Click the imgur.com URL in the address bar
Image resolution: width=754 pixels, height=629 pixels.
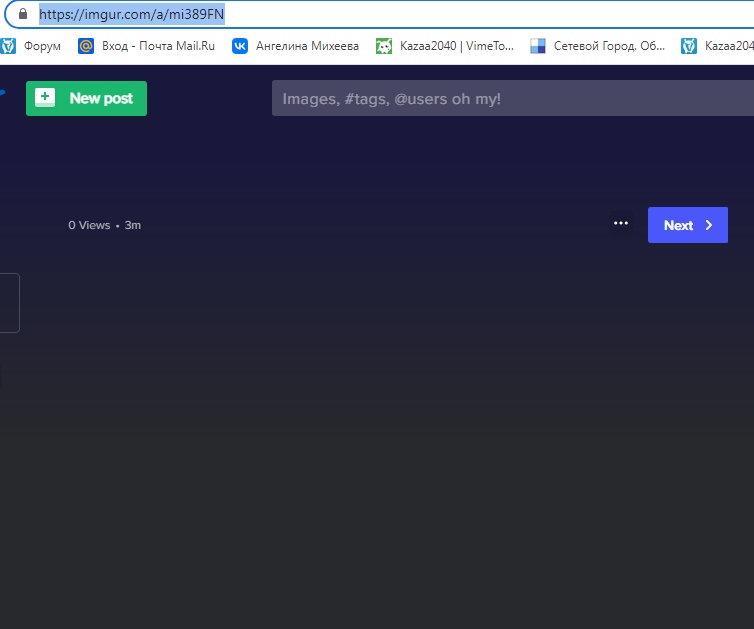131,15
